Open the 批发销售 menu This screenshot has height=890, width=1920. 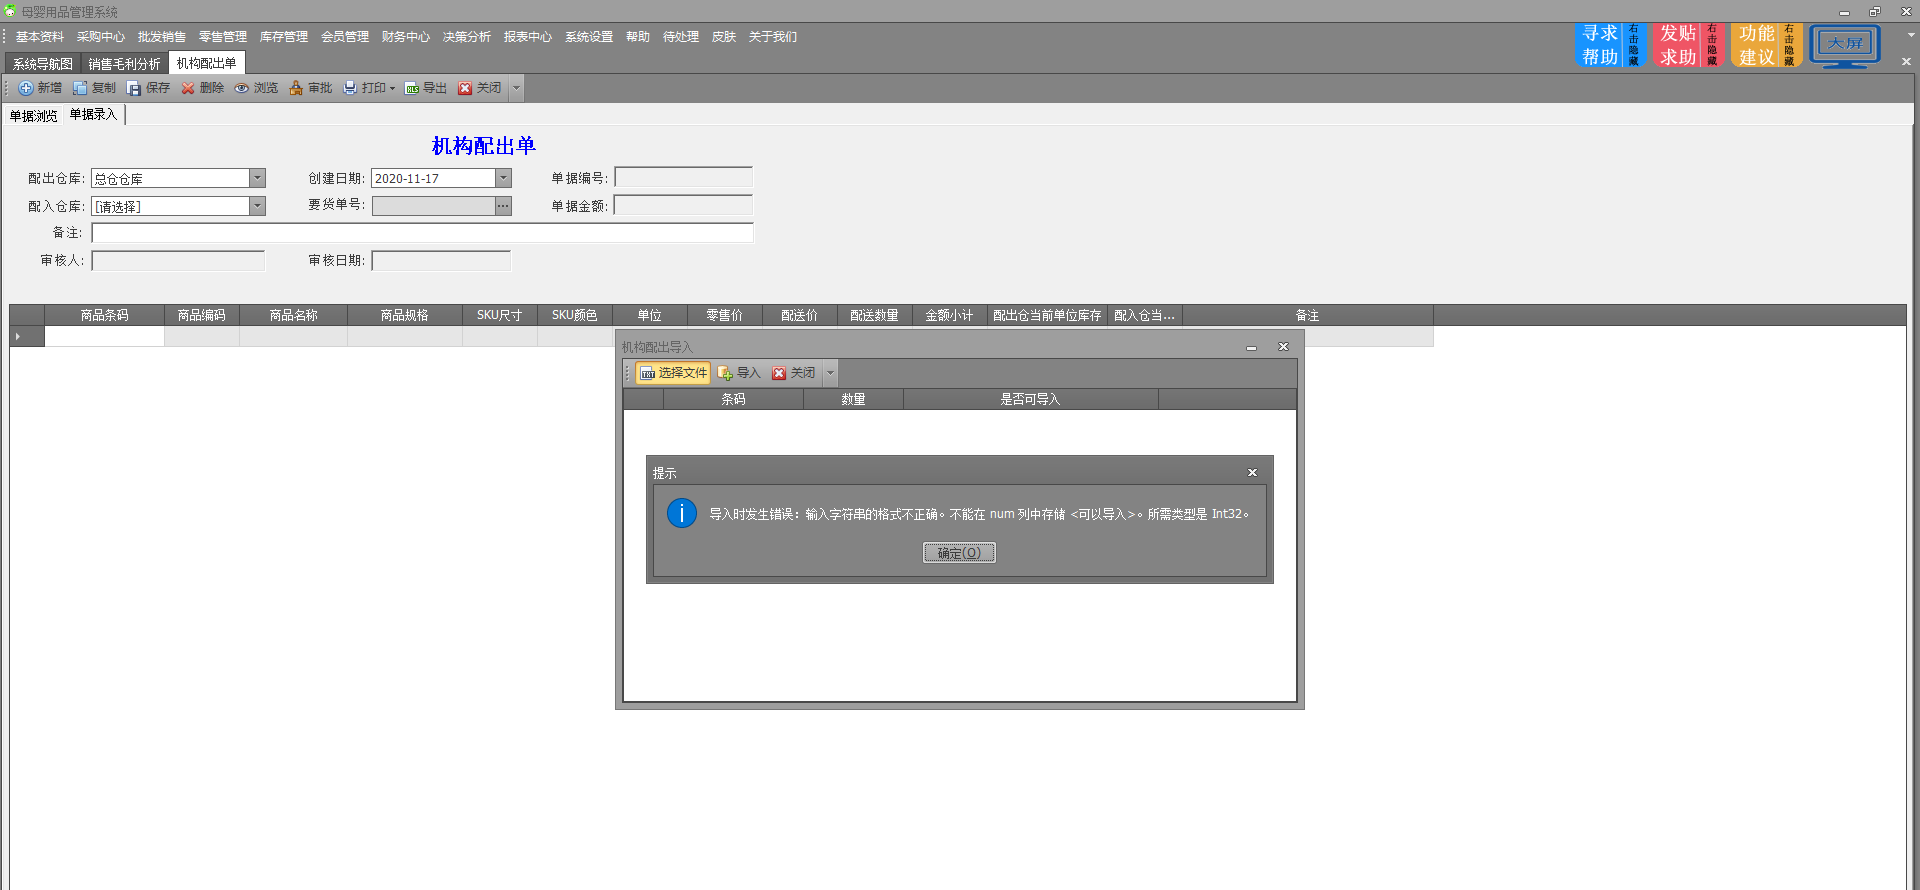[162, 37]
